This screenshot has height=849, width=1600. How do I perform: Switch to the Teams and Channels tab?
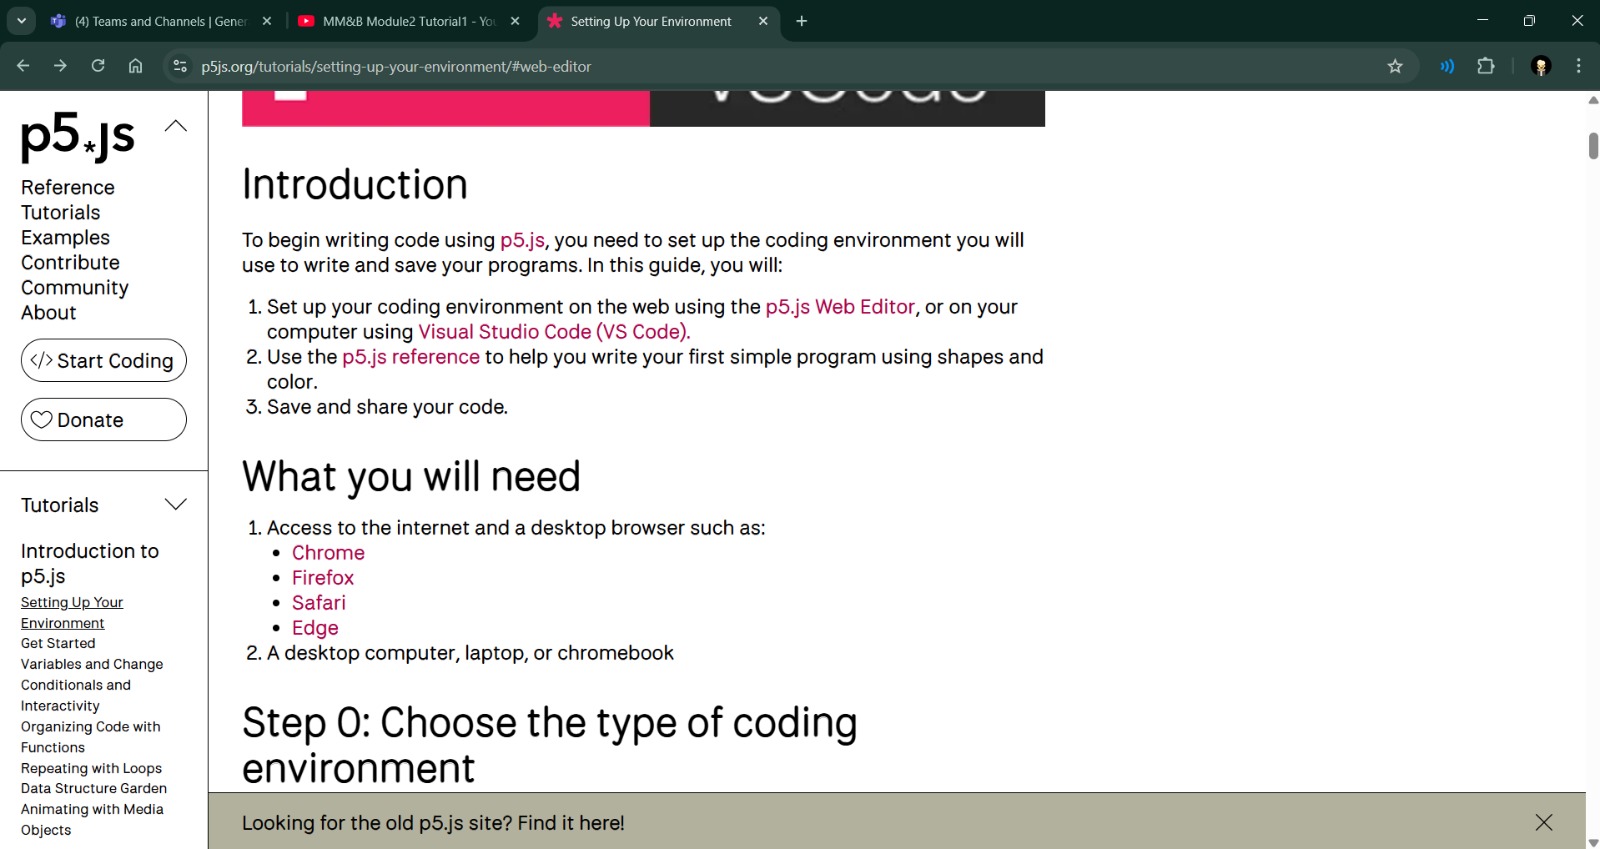160,21
